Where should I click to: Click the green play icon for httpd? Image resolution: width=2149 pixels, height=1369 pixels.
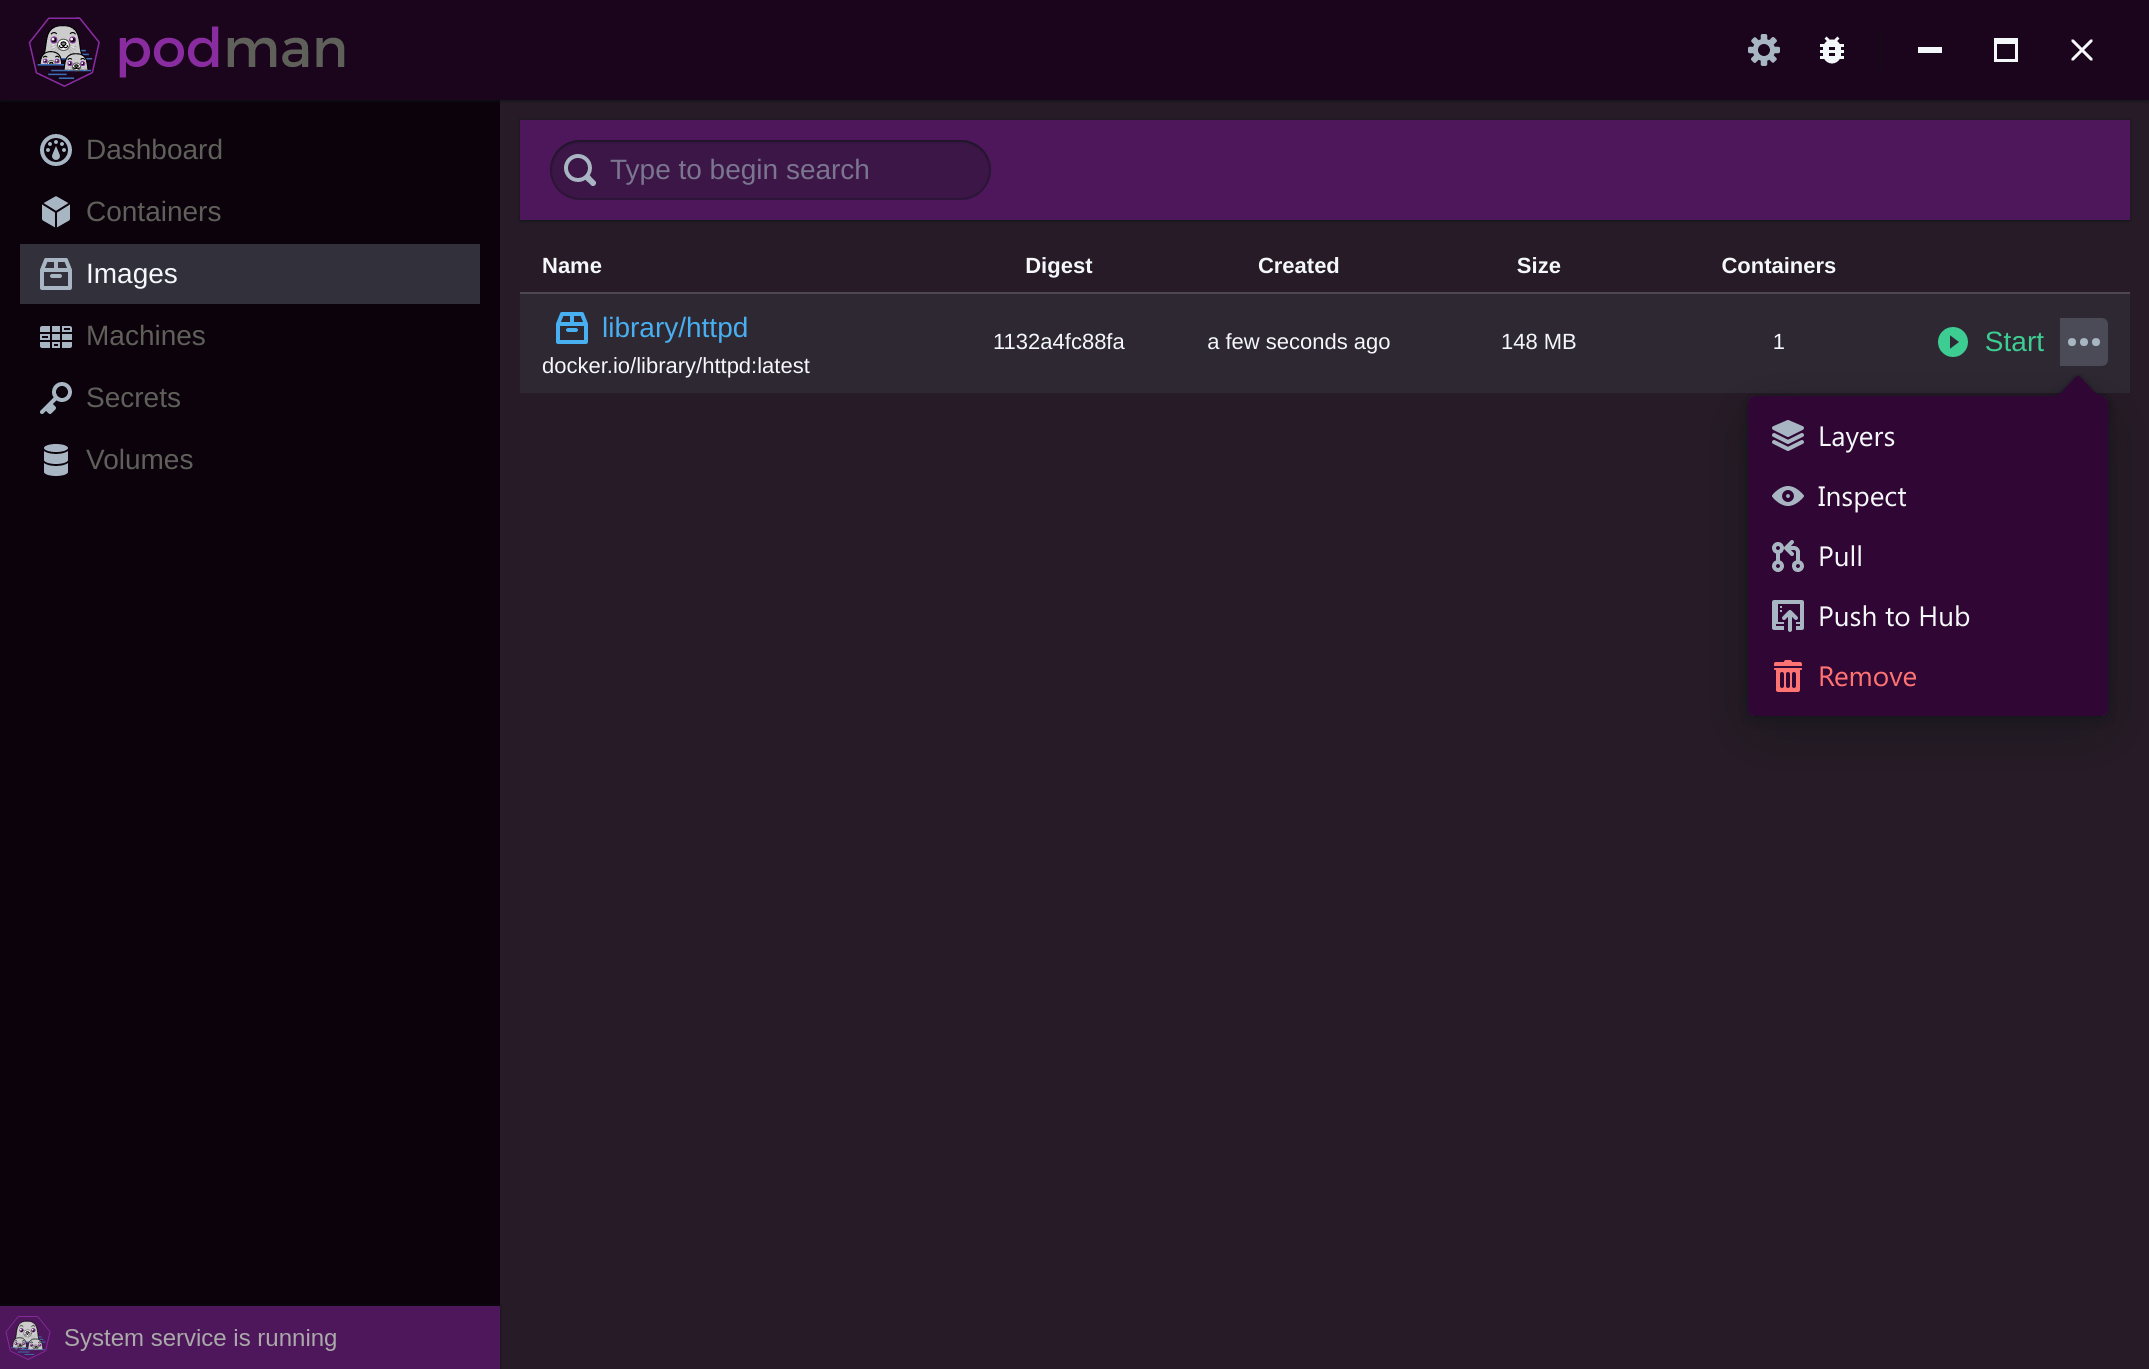(1953, 342)
